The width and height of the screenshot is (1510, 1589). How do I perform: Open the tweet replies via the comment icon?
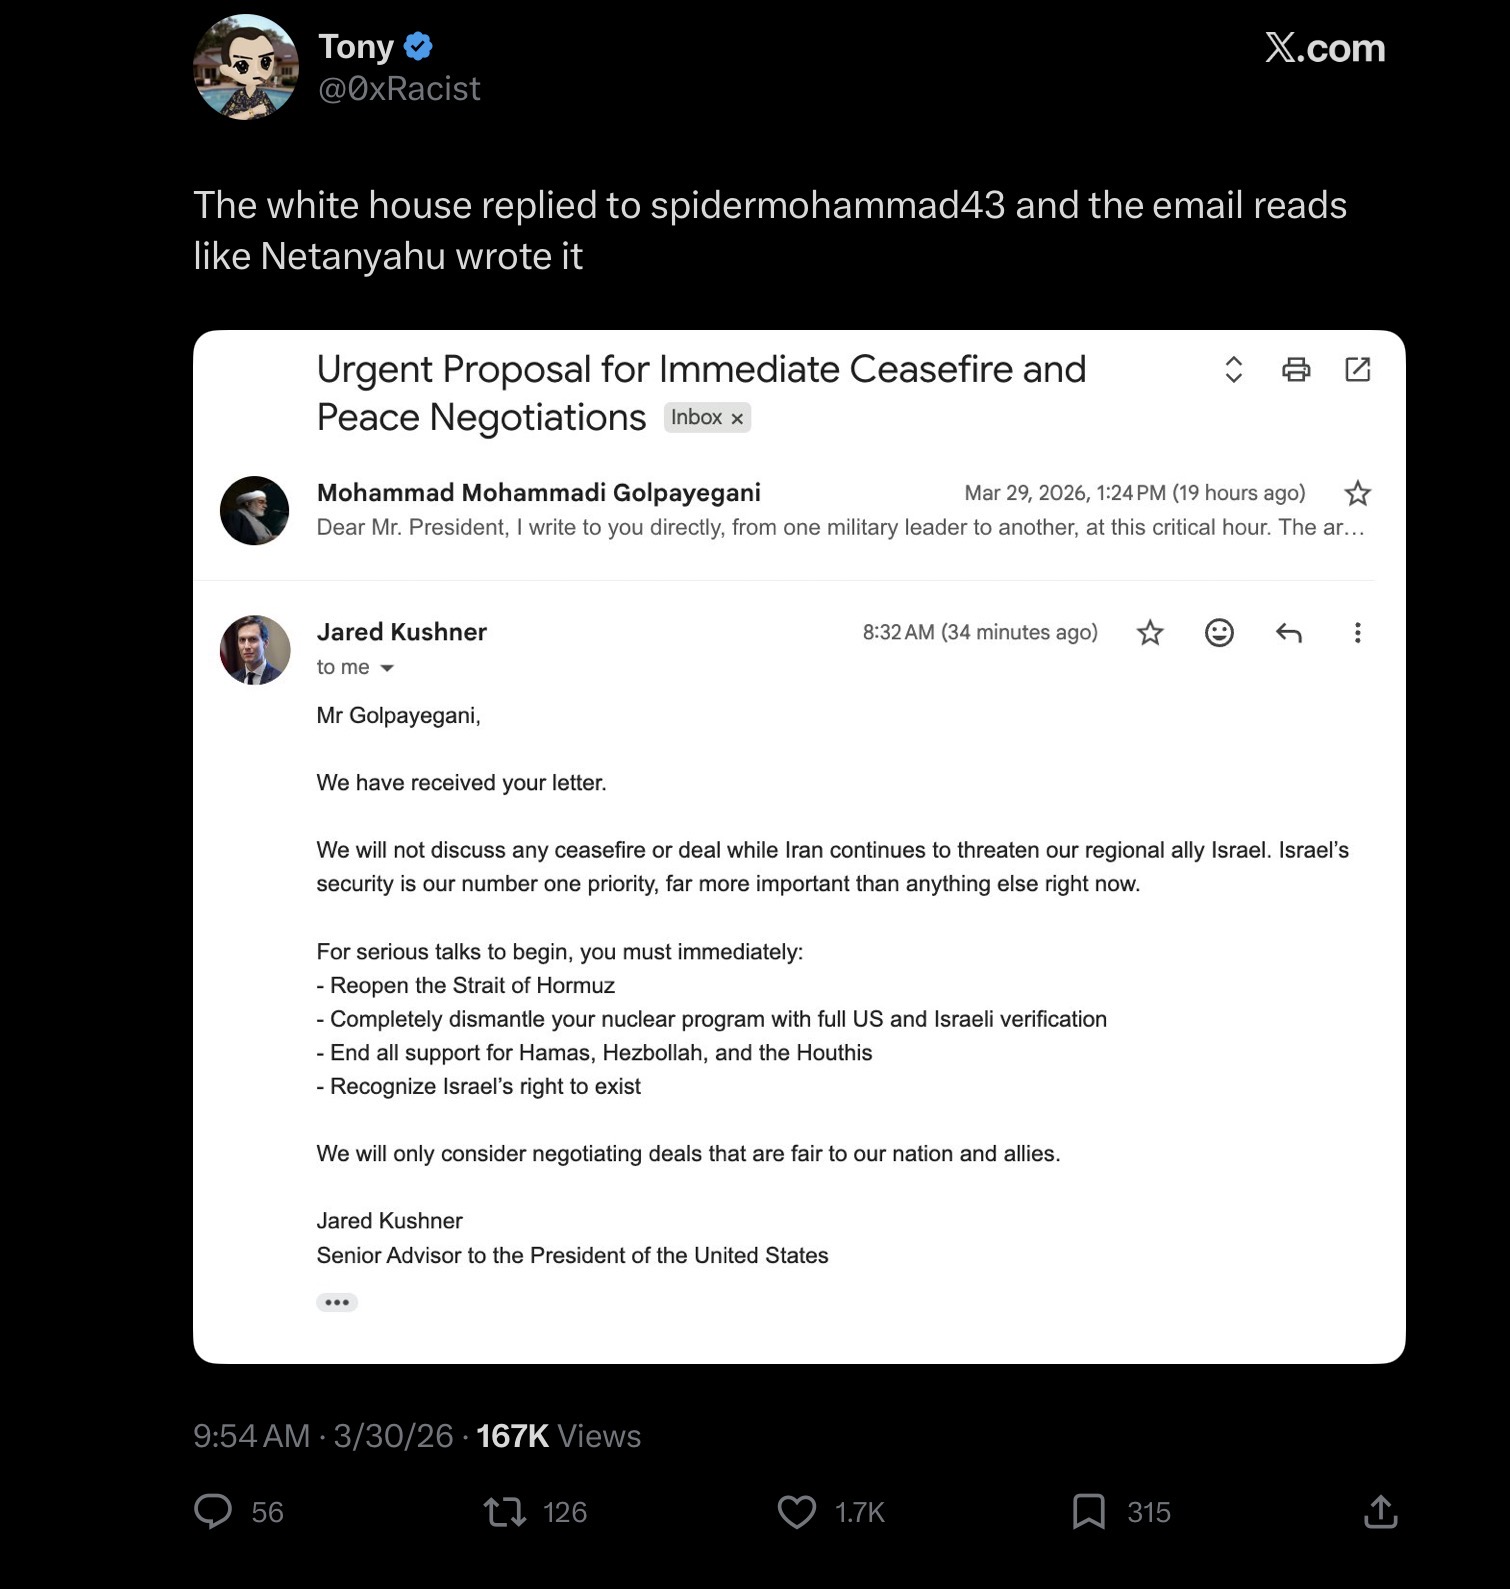tap(212, 1511)
